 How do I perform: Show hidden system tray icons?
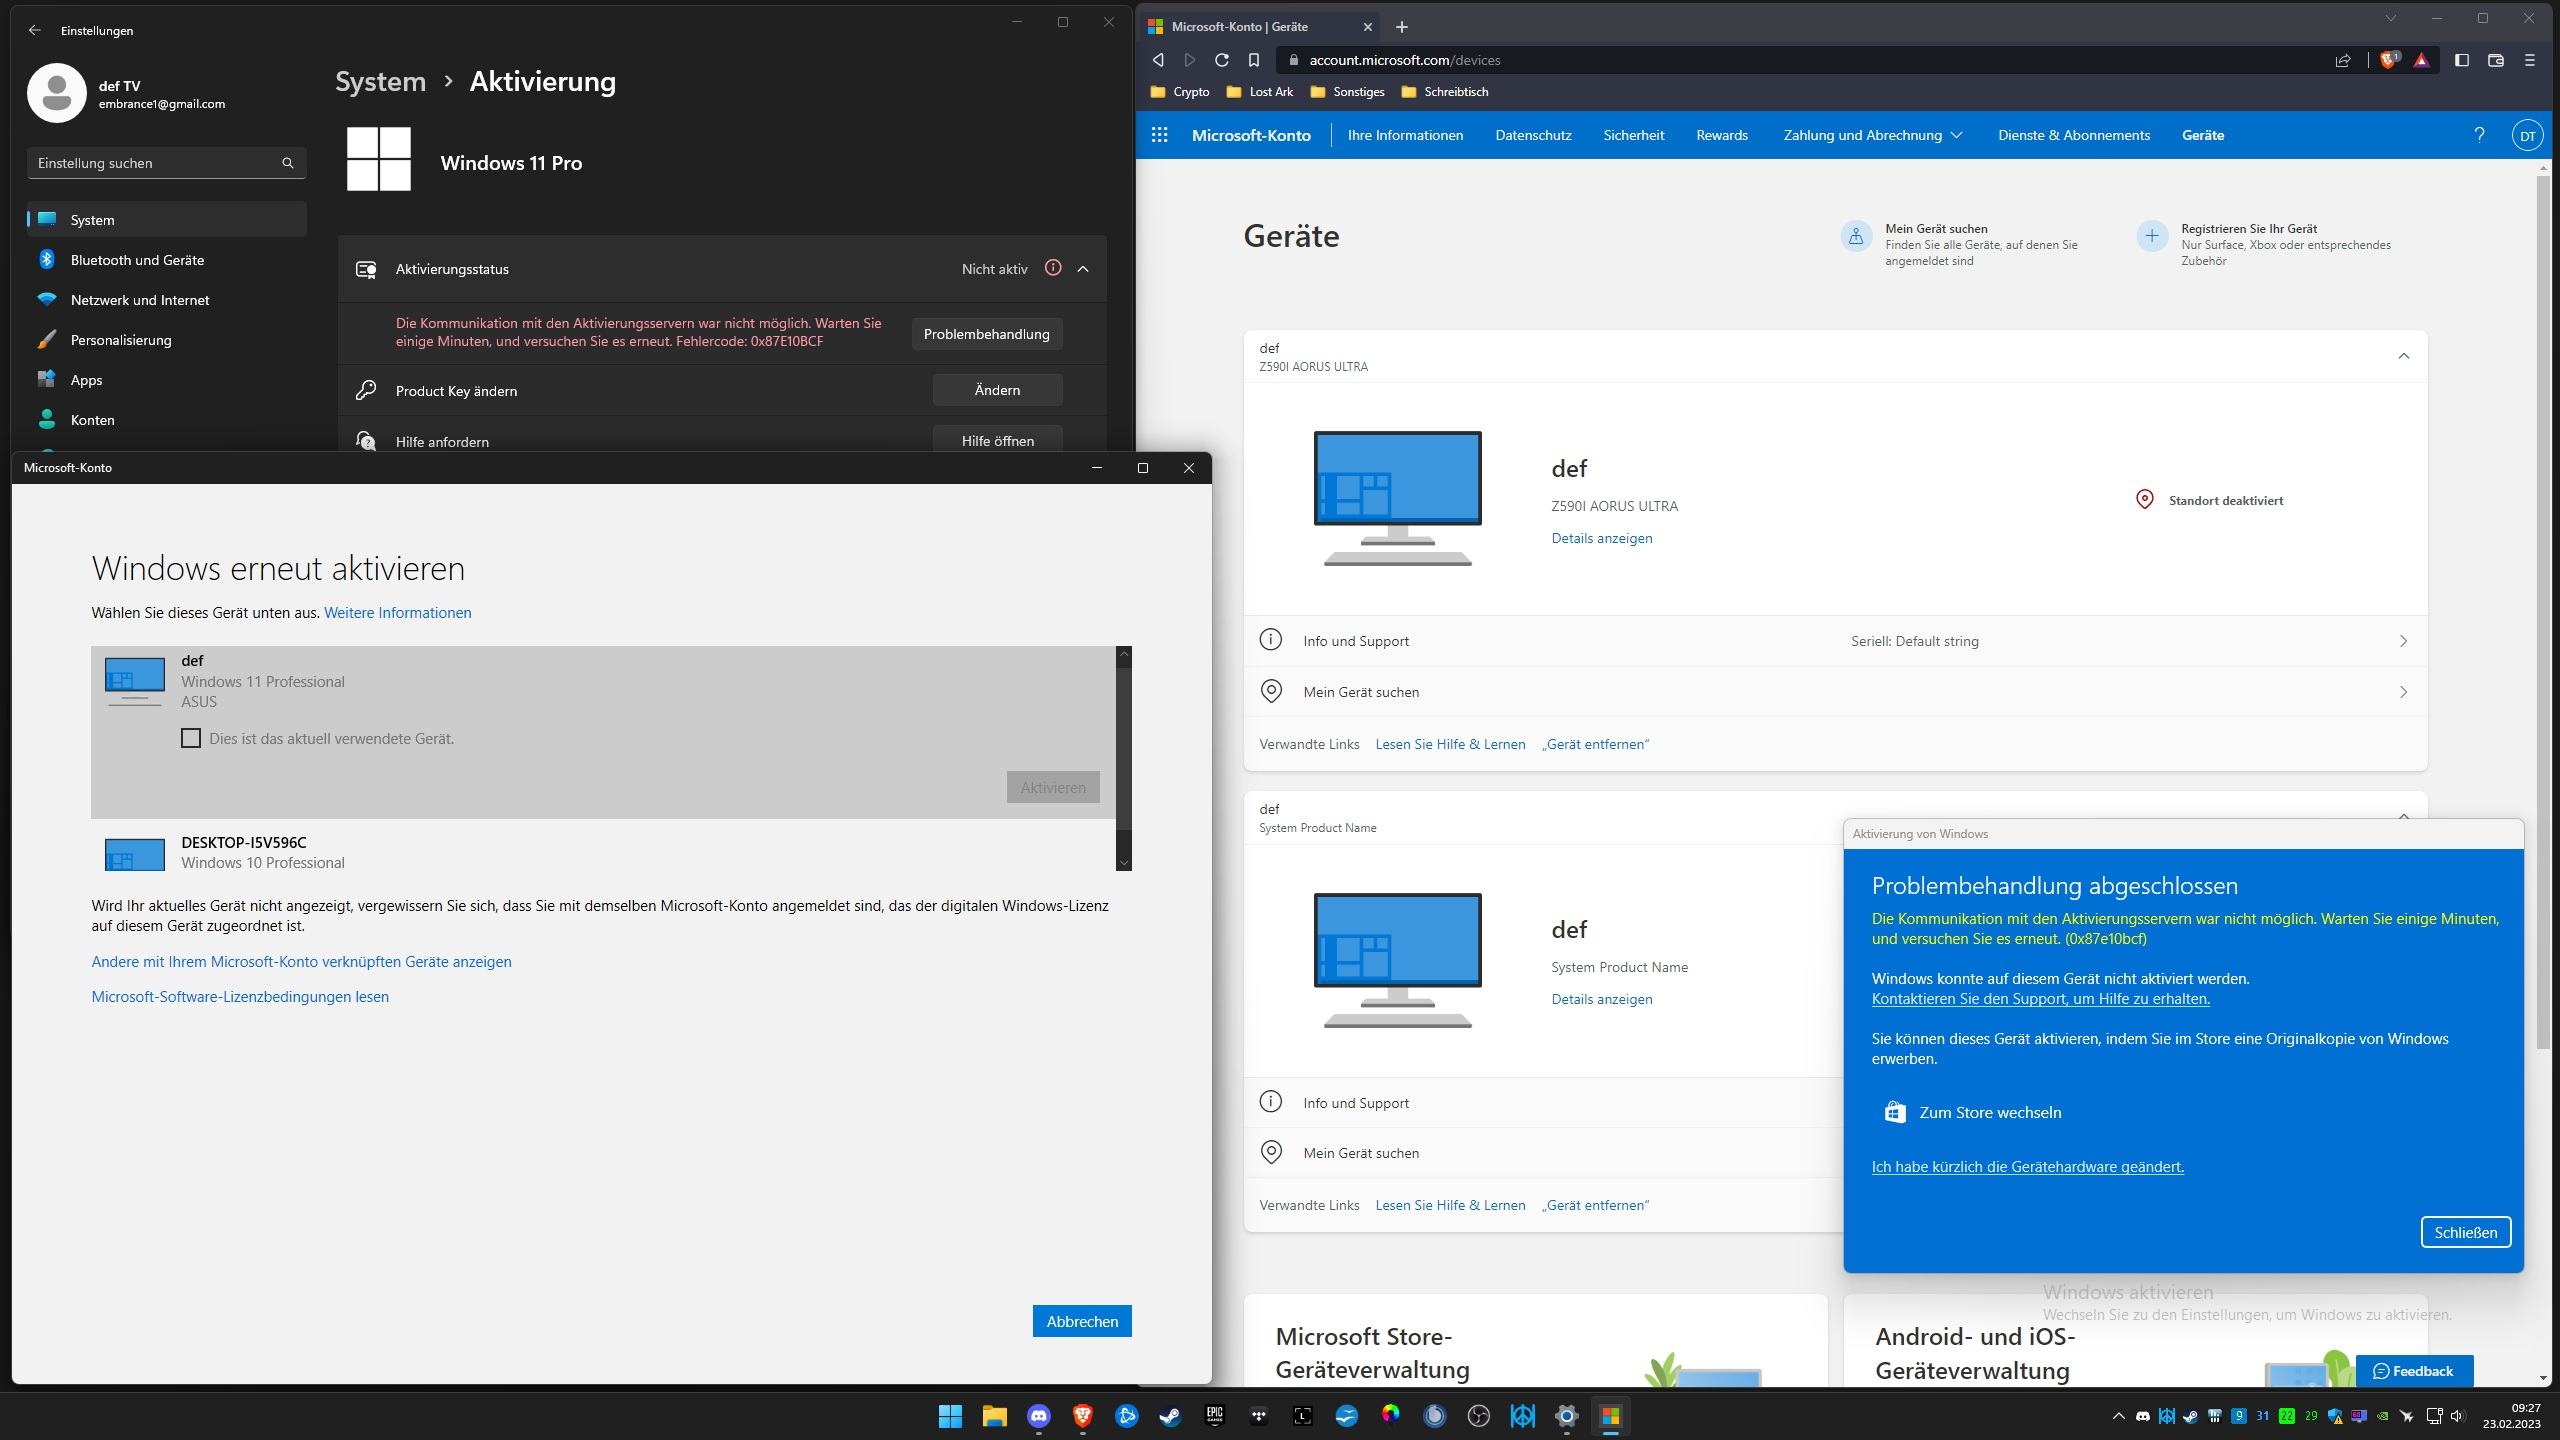2118,1416
